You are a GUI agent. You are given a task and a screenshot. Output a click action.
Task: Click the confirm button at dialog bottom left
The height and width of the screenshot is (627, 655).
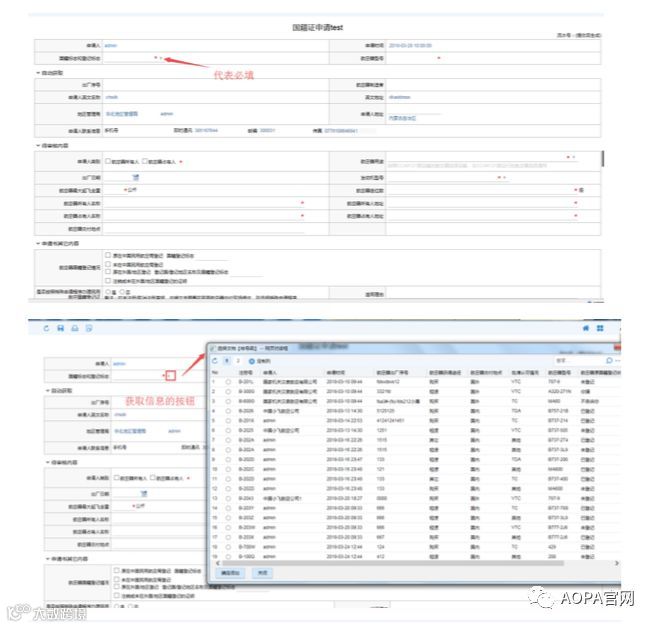coord(230,573)
